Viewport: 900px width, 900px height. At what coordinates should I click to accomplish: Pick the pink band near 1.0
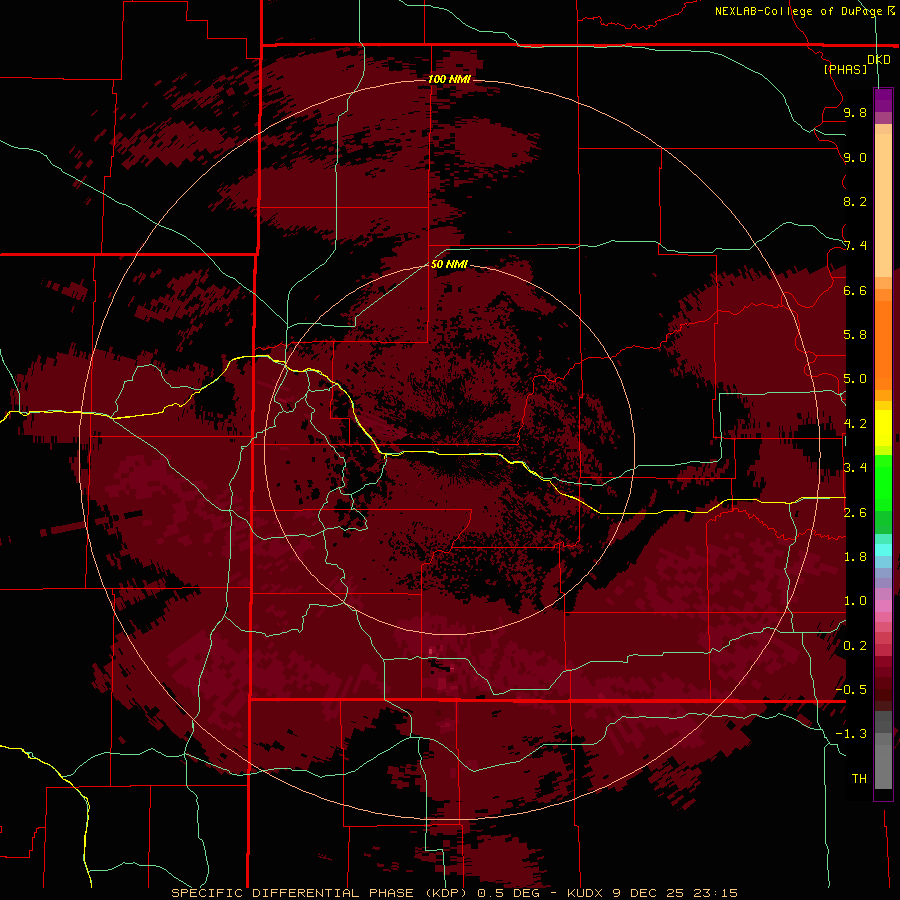click(883, 605)
